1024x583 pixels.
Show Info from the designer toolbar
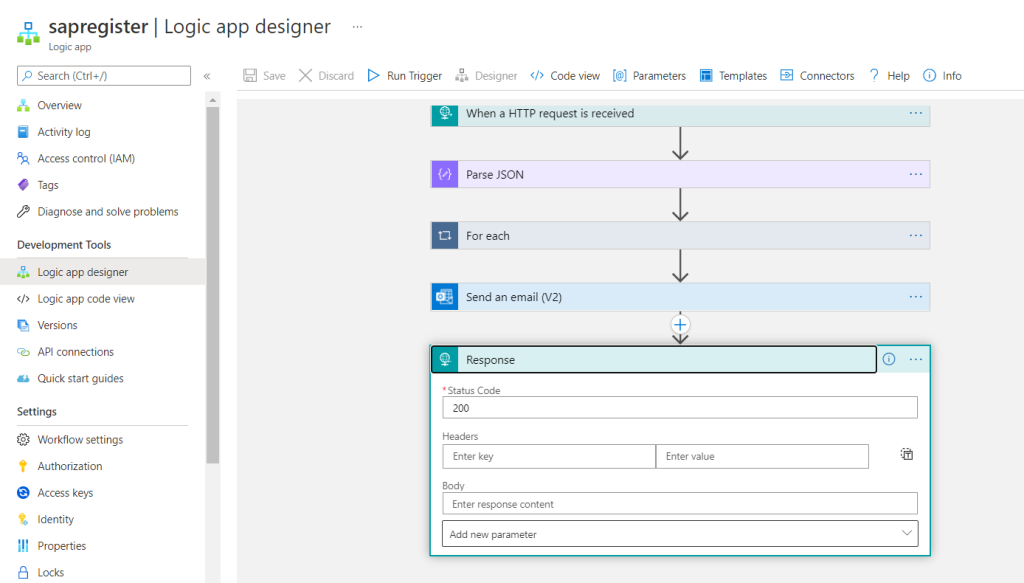coord(942,76)
